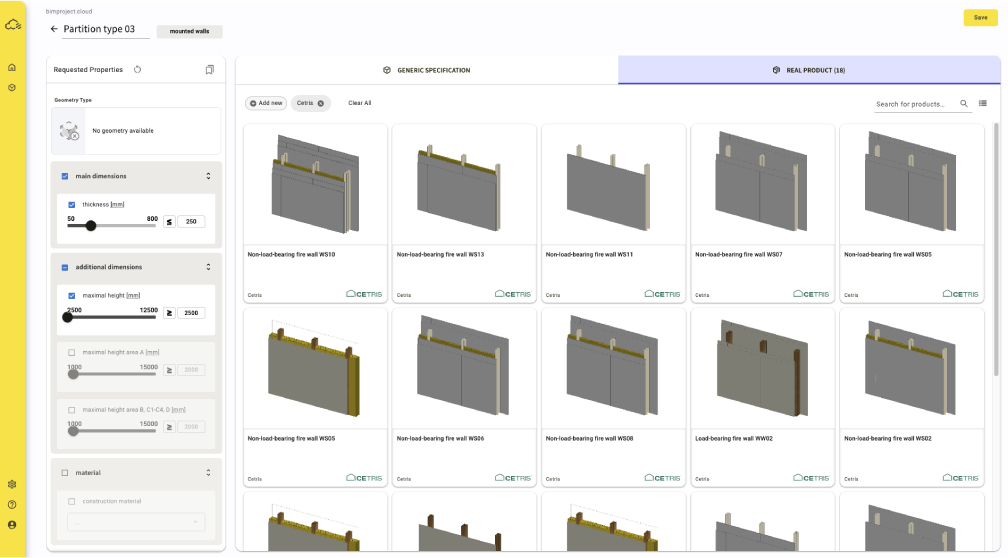The image size is (1008, 558).
Task: Click the thickness value field 250
Action: coord(191,222)
